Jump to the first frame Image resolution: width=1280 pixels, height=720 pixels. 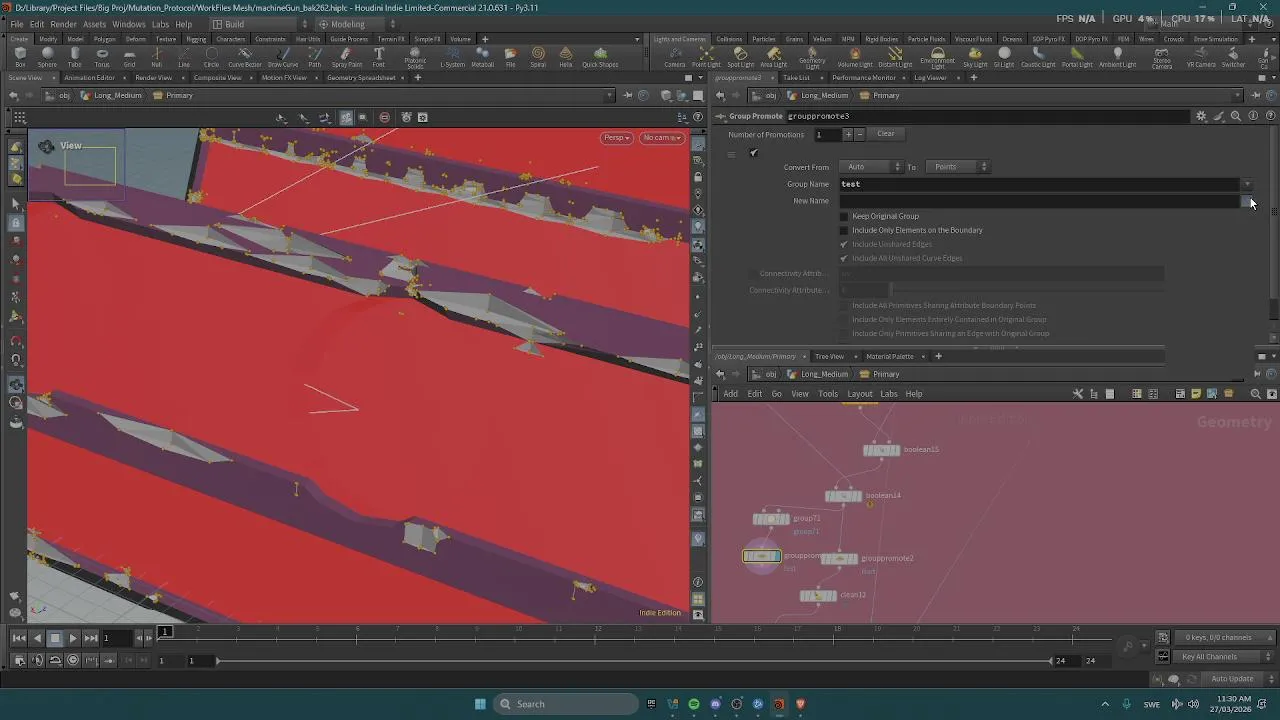click(20, 638)
